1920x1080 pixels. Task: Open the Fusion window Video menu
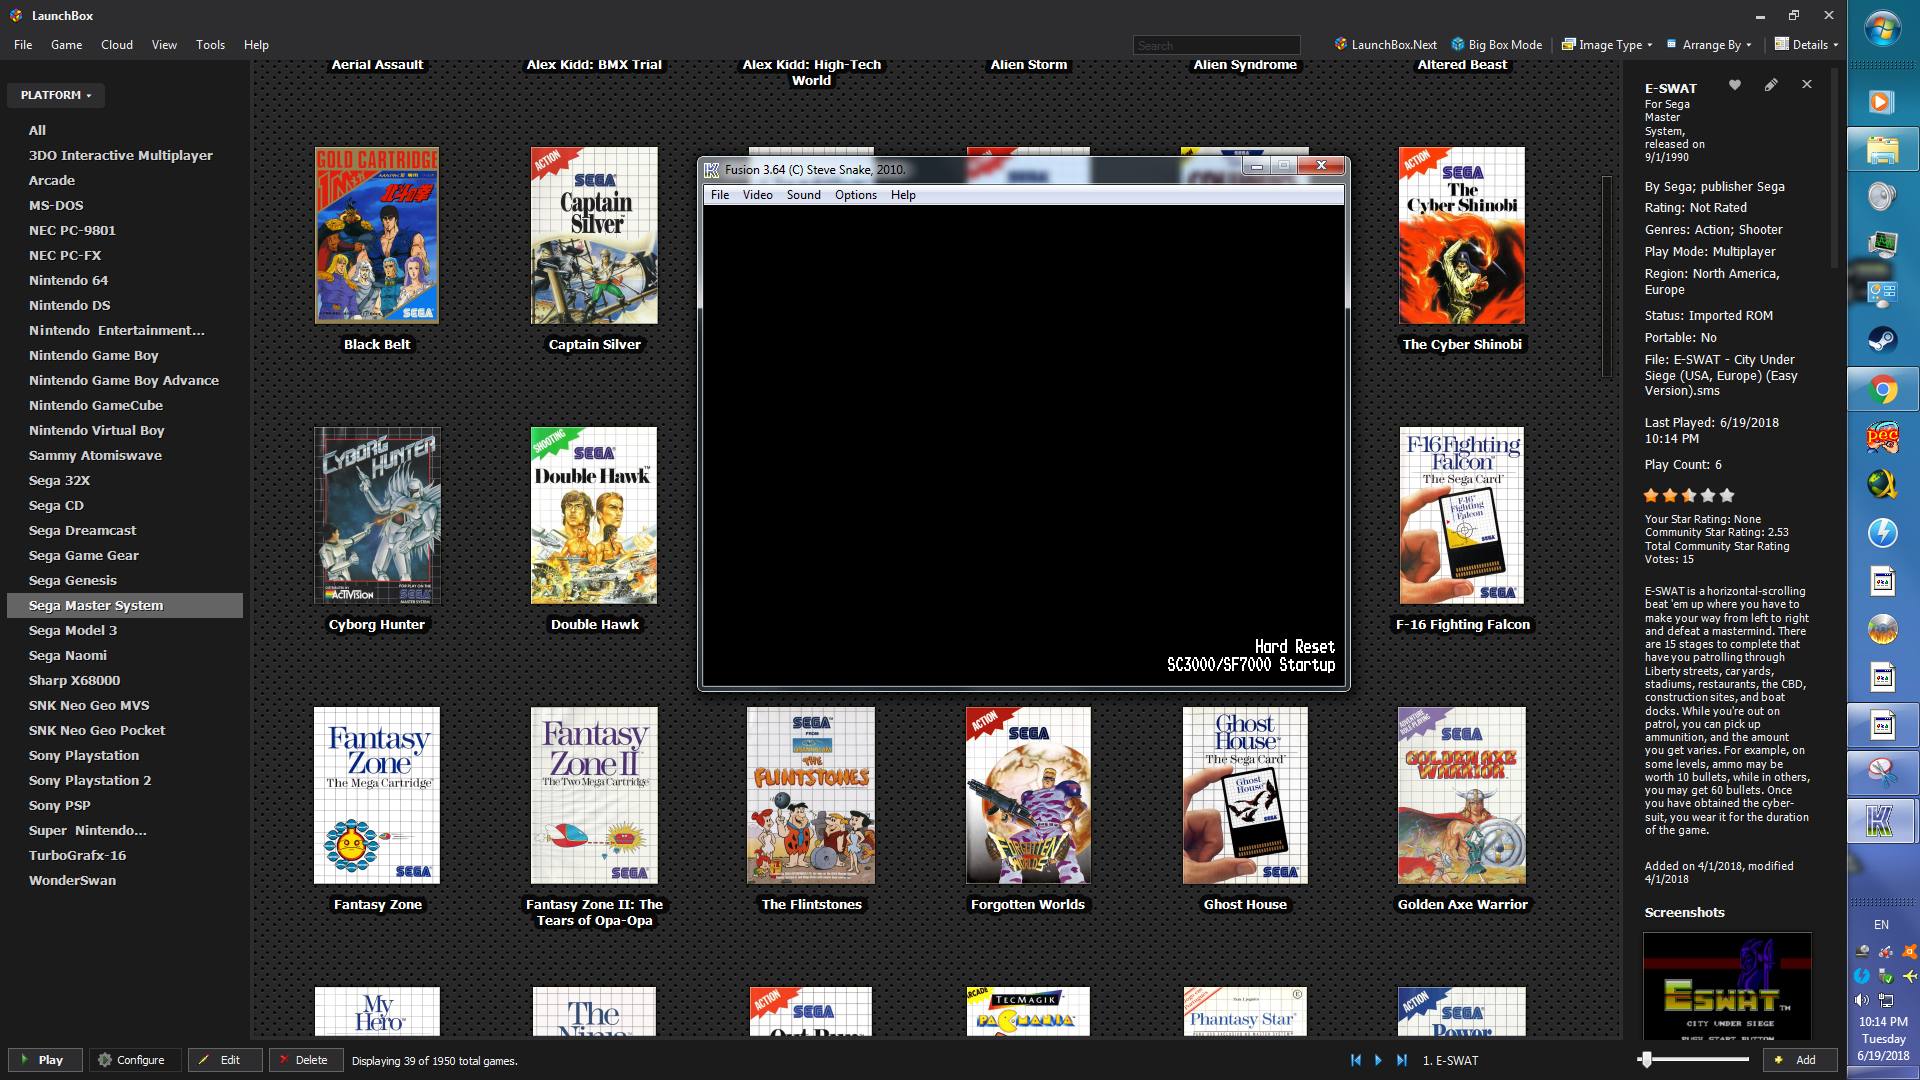[x=757, y=195]
